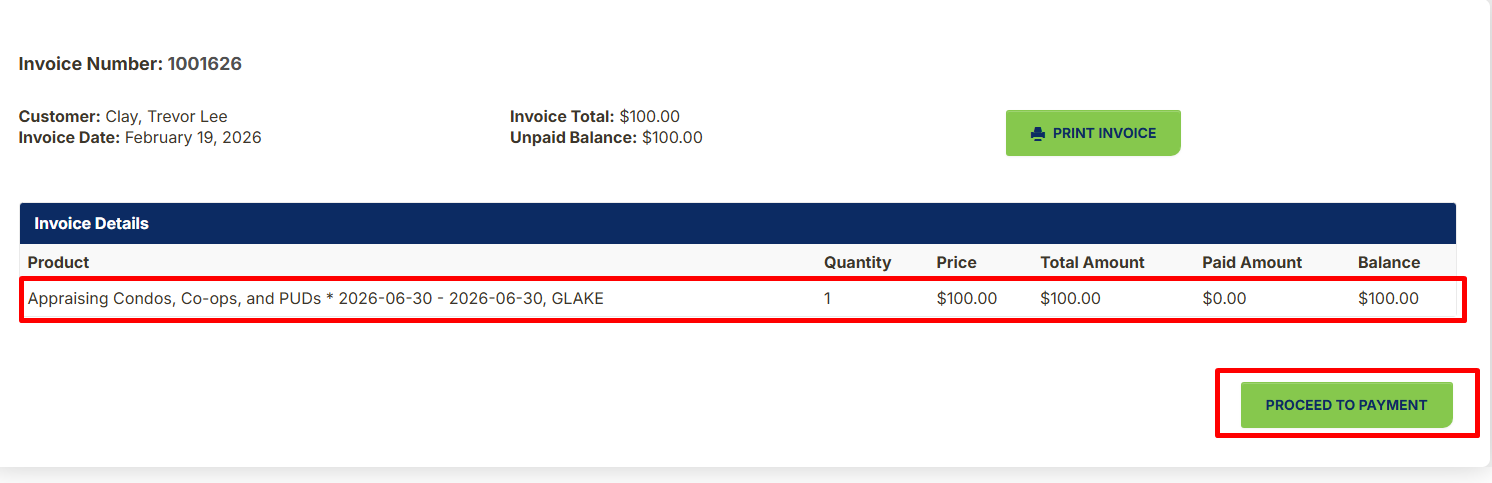Click the Balance column header
Screen dimensions: 1492x483
click(1389, 262)
